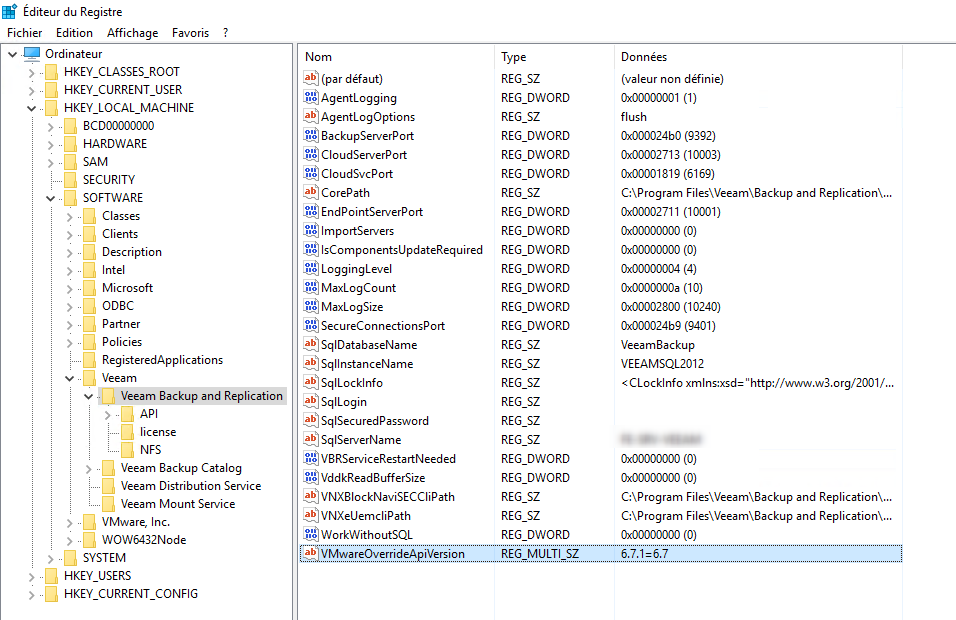Select the Veeam Distribution Service key
Viewport: 956px width, 620px height.
point(191,486)
